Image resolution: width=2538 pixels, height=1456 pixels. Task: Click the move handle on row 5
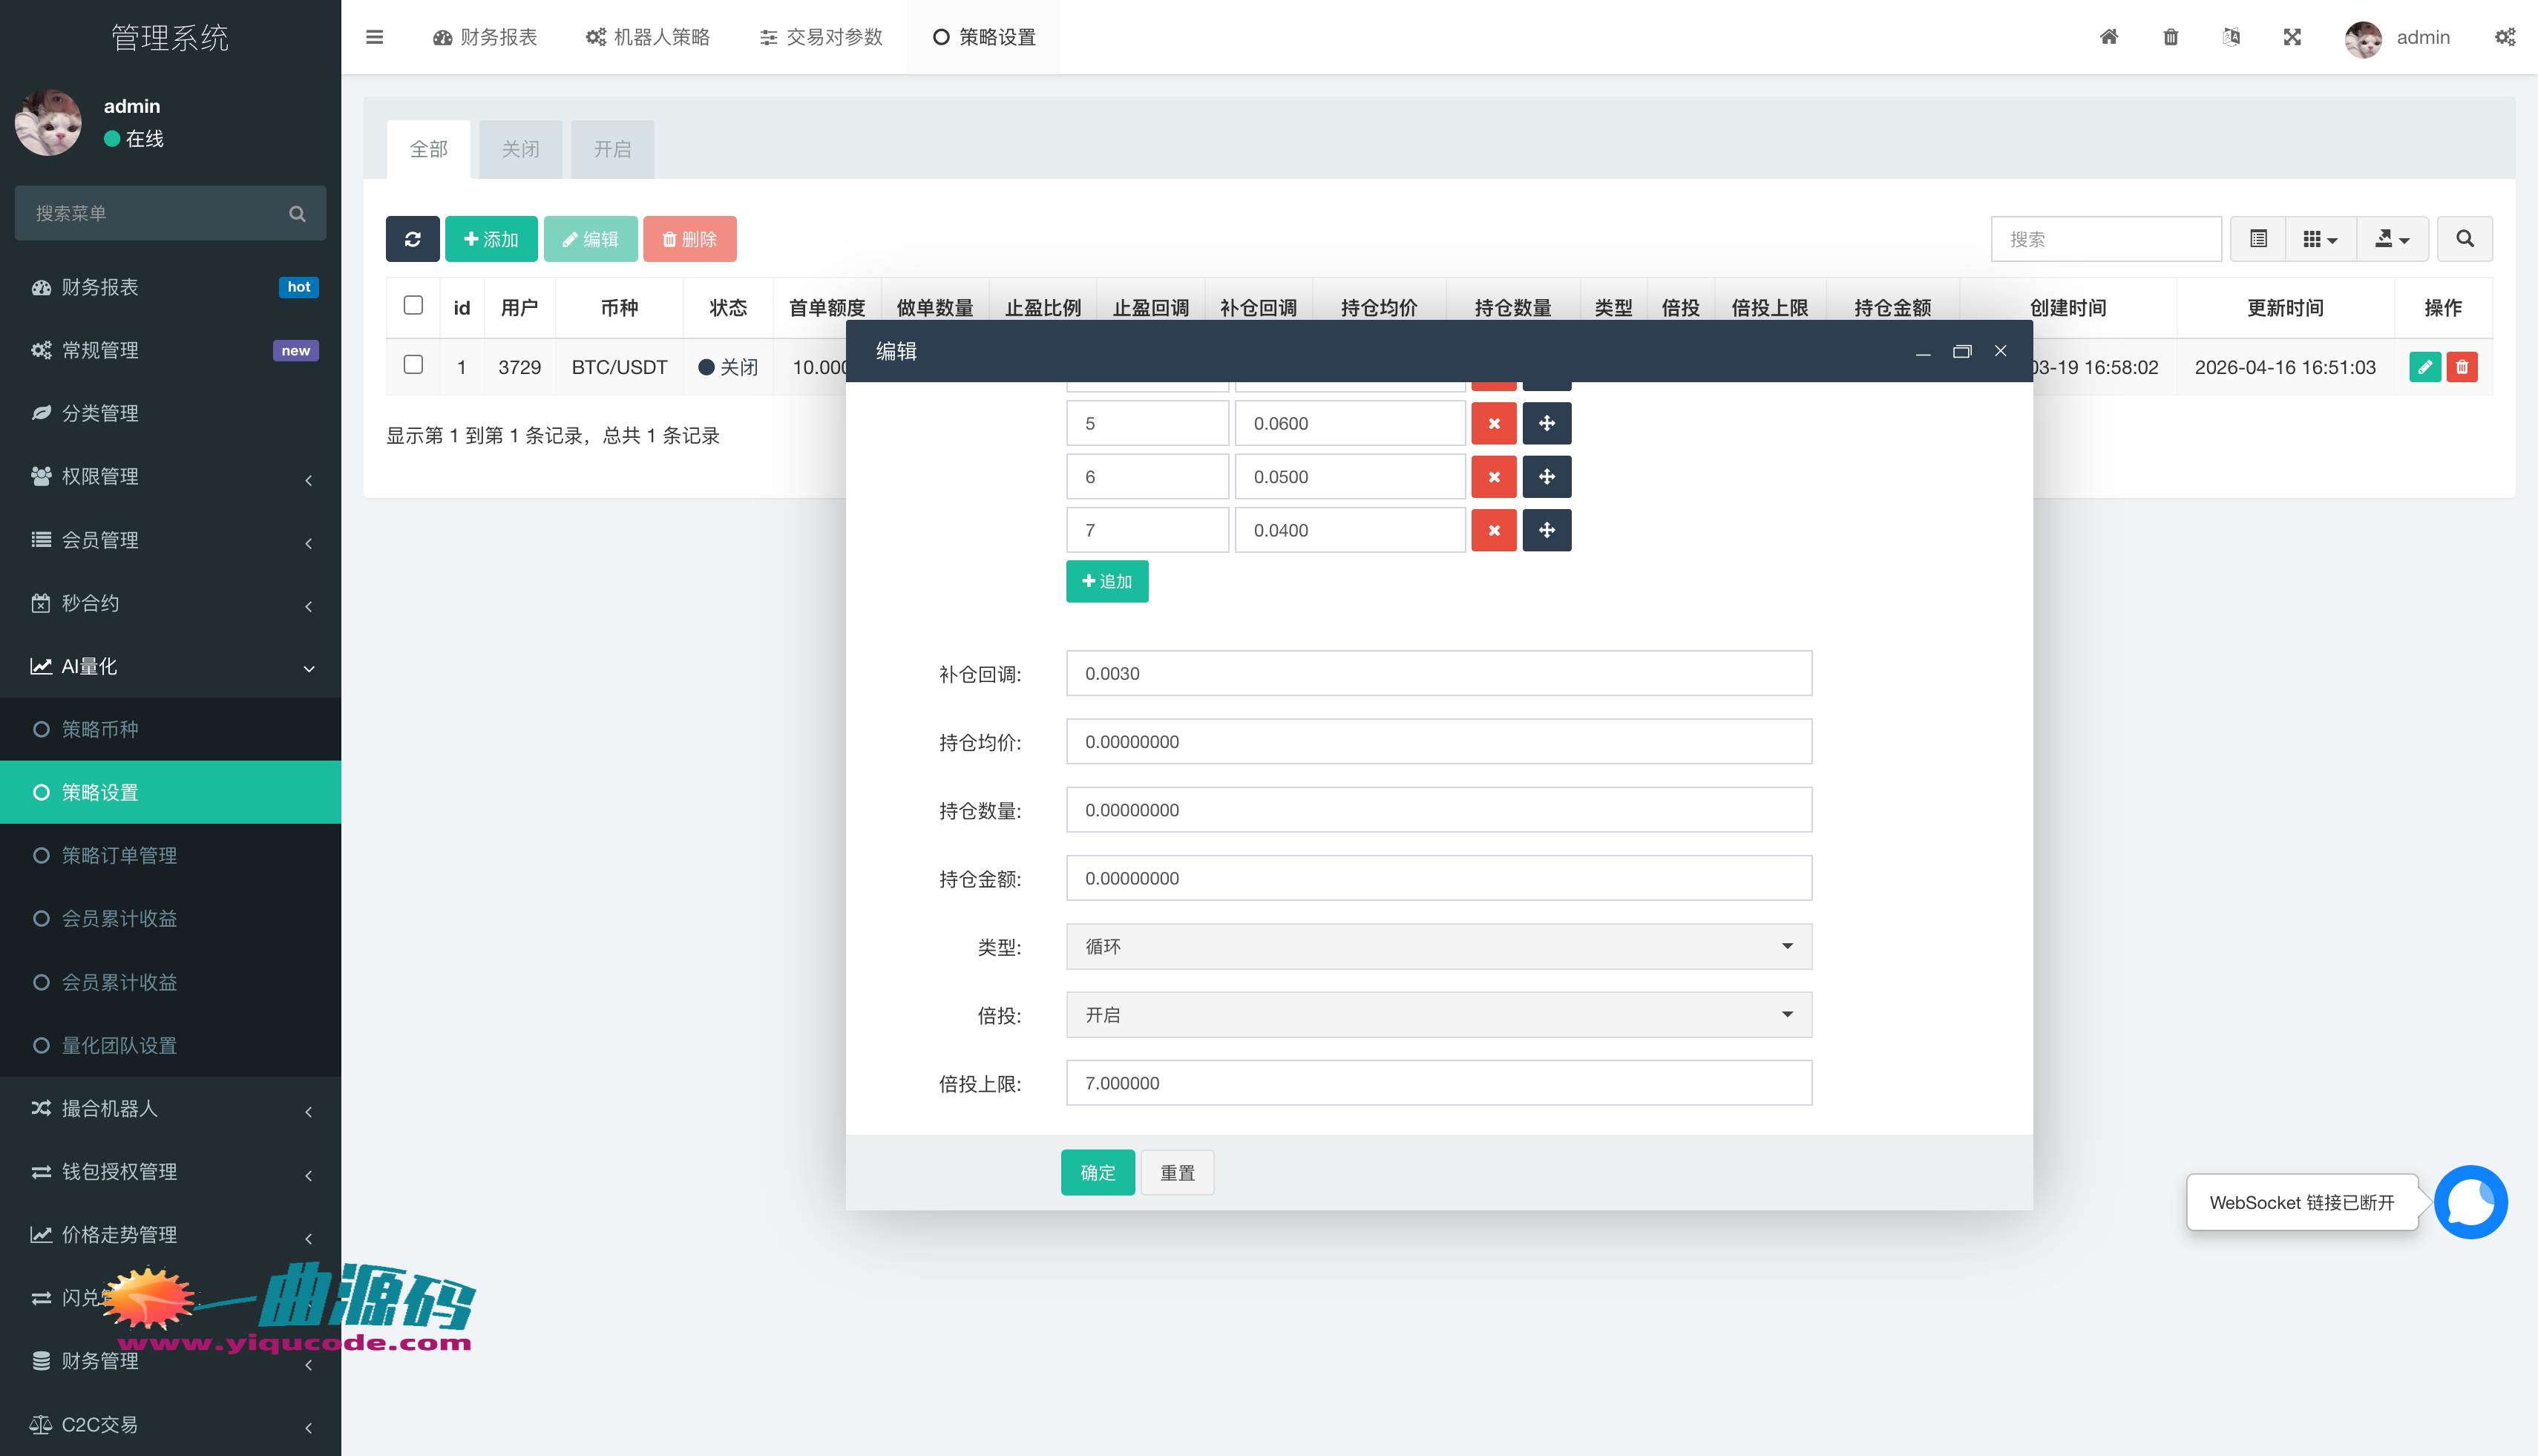click(1546, 423)
